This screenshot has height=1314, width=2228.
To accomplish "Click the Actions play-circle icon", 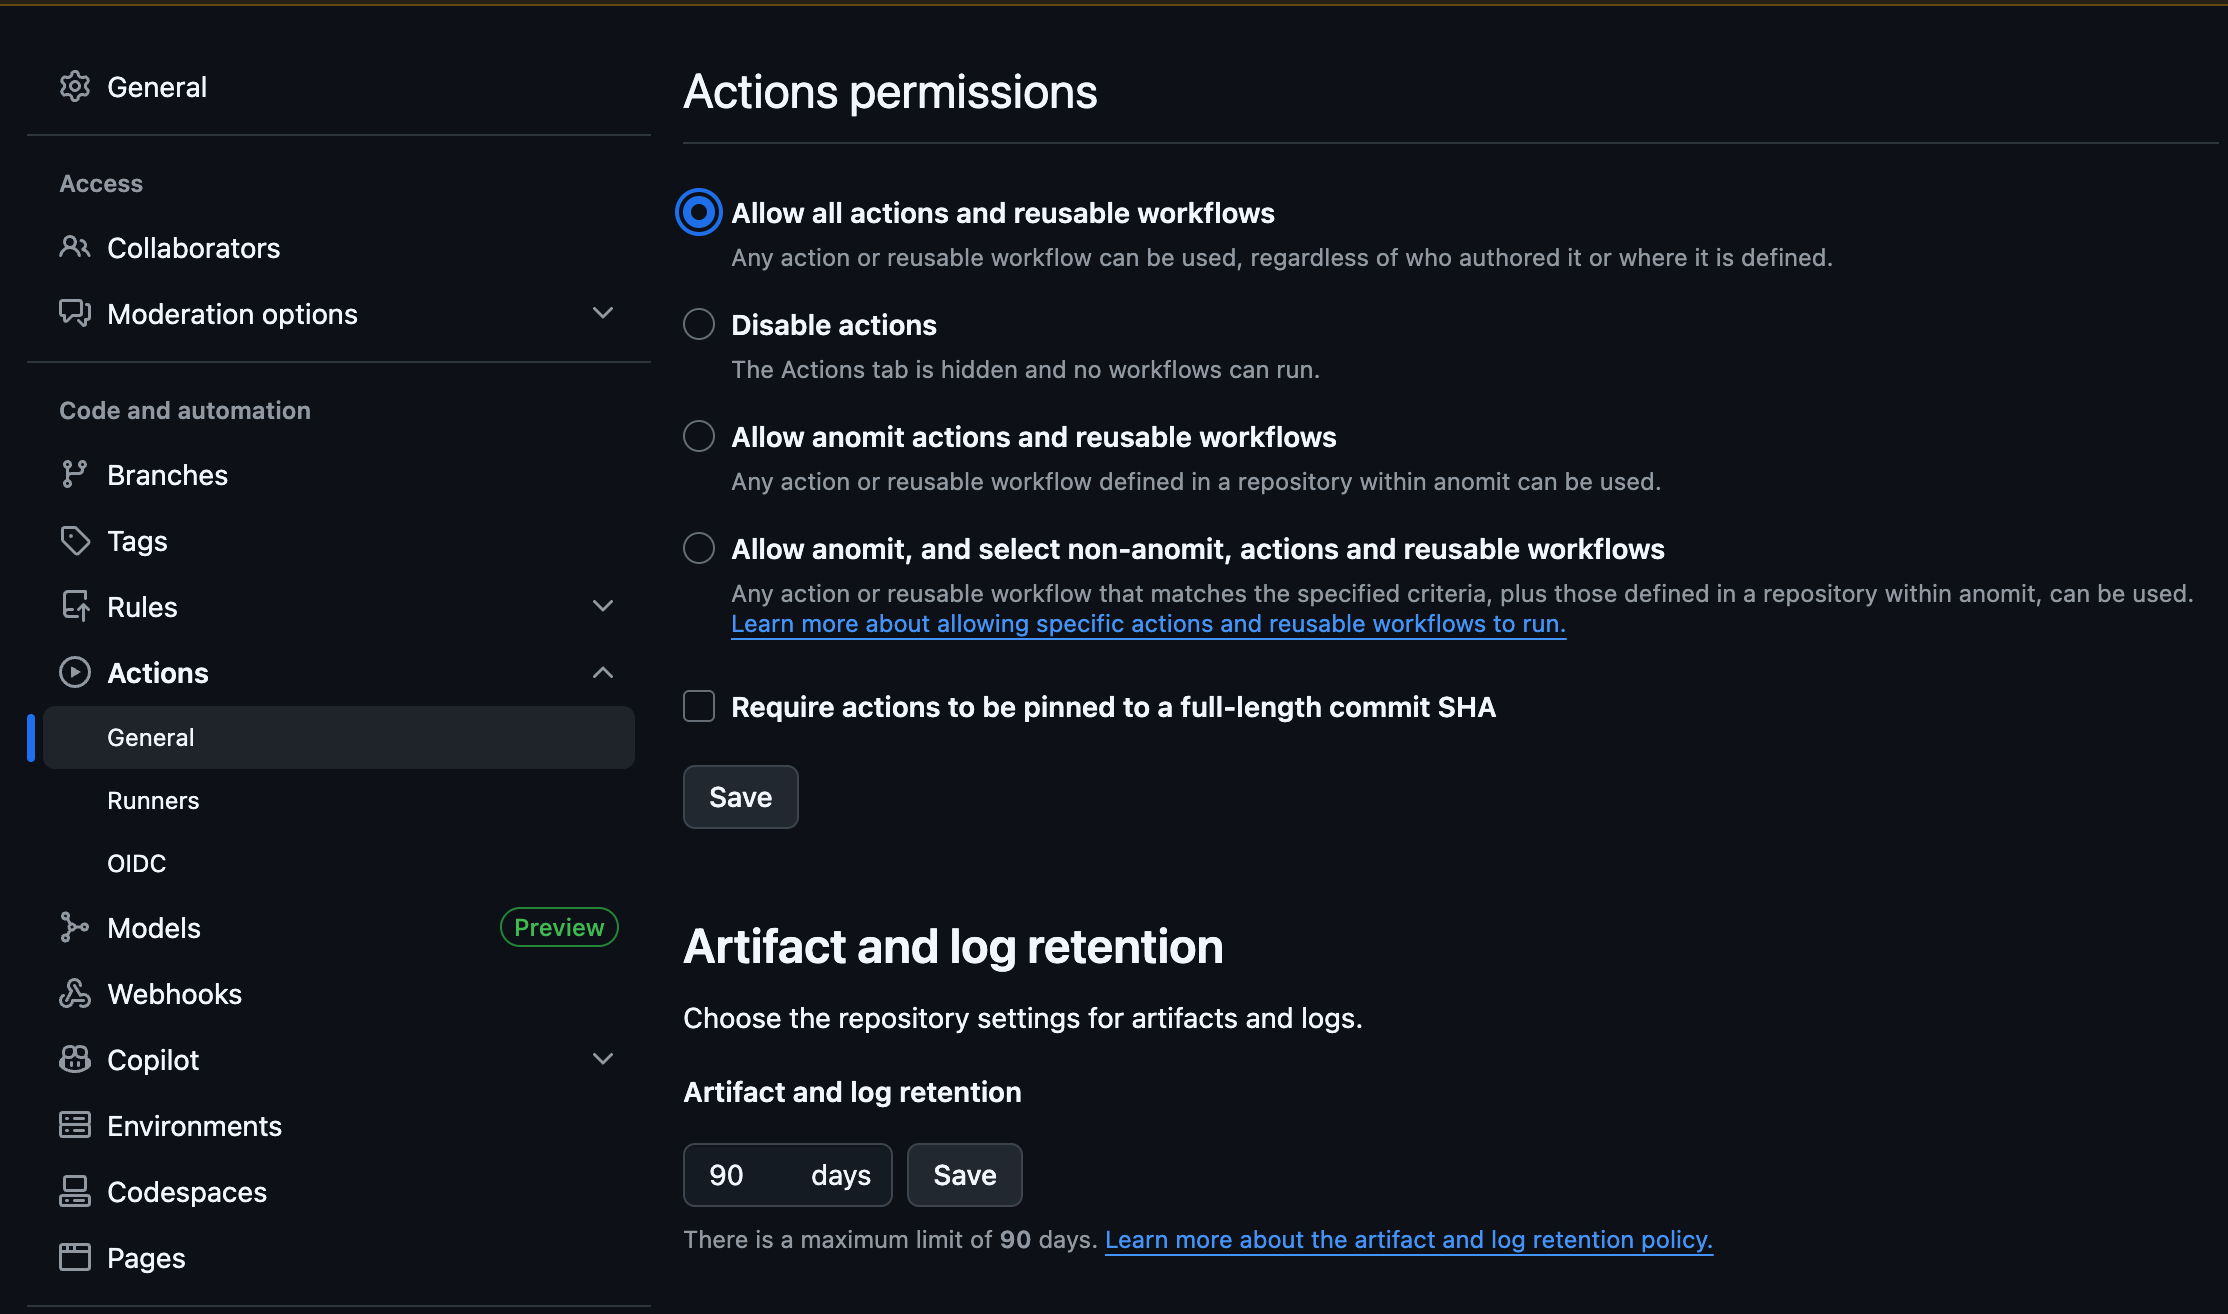I will coord(75,672).
